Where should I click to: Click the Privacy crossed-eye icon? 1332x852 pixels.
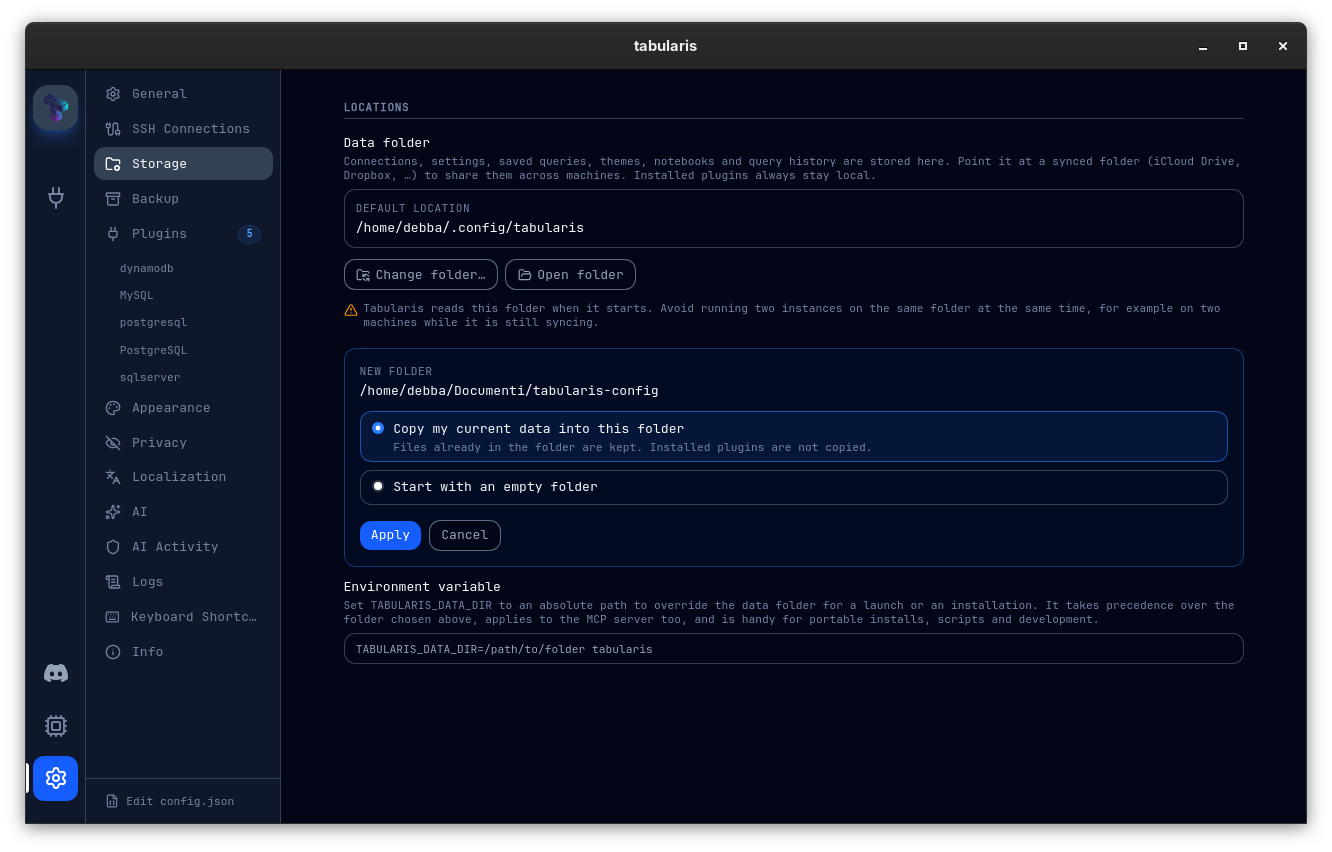113,443
